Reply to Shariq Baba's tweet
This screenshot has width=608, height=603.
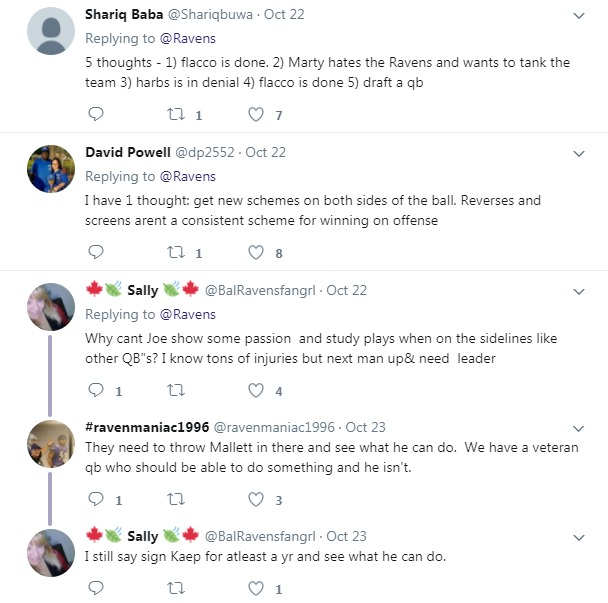(x=96, y=115)
